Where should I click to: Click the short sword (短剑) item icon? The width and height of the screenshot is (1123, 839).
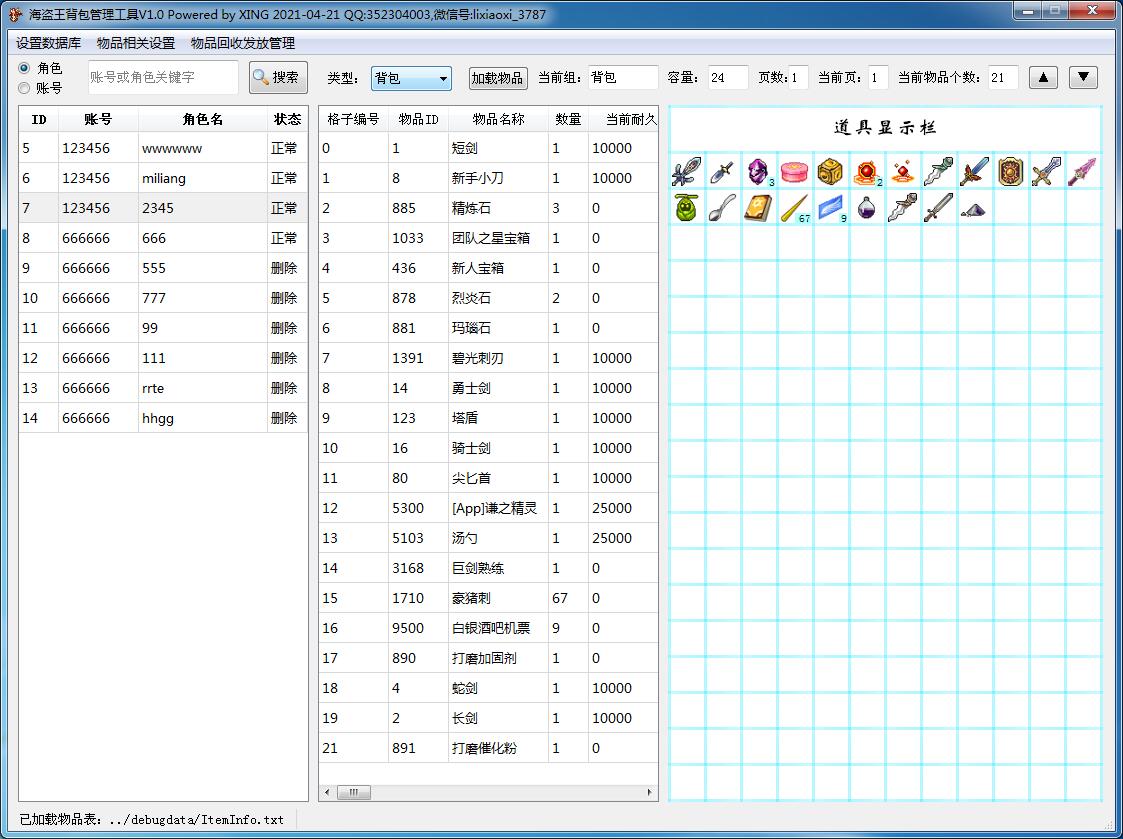point(687,172)
